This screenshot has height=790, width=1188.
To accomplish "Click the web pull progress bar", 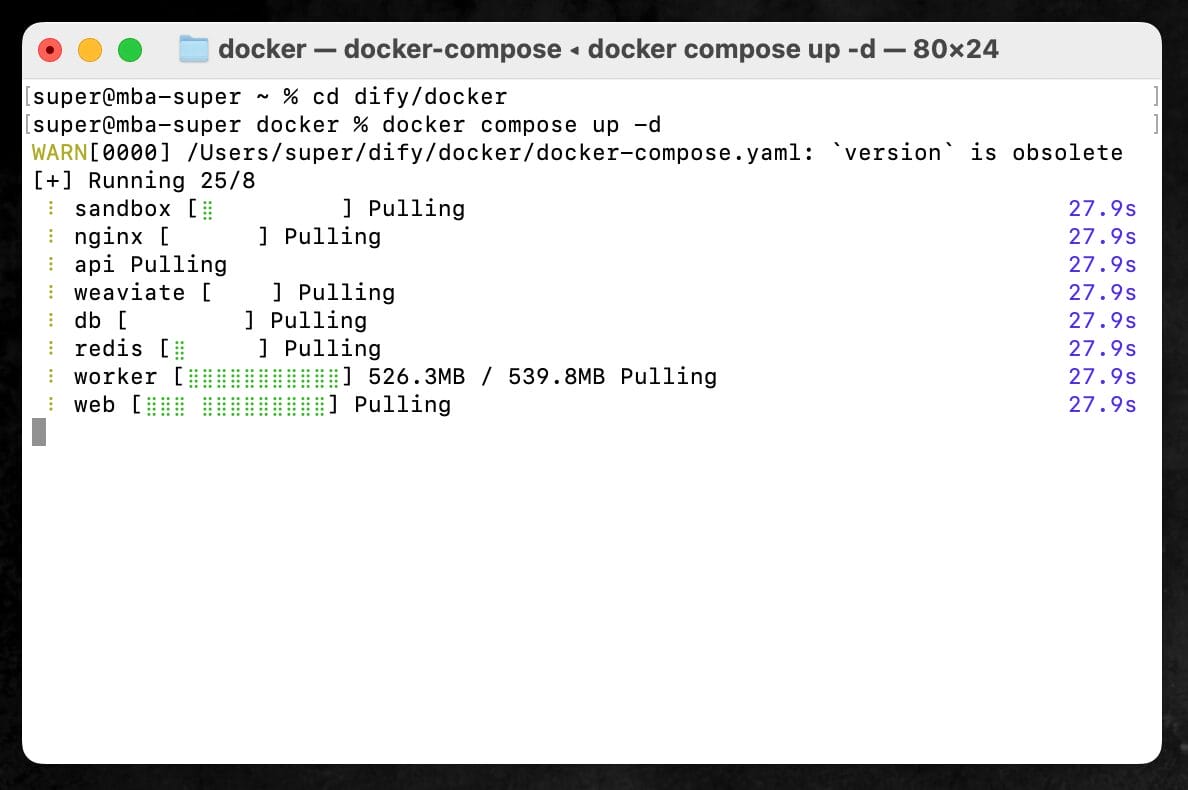I will (234, 405).
